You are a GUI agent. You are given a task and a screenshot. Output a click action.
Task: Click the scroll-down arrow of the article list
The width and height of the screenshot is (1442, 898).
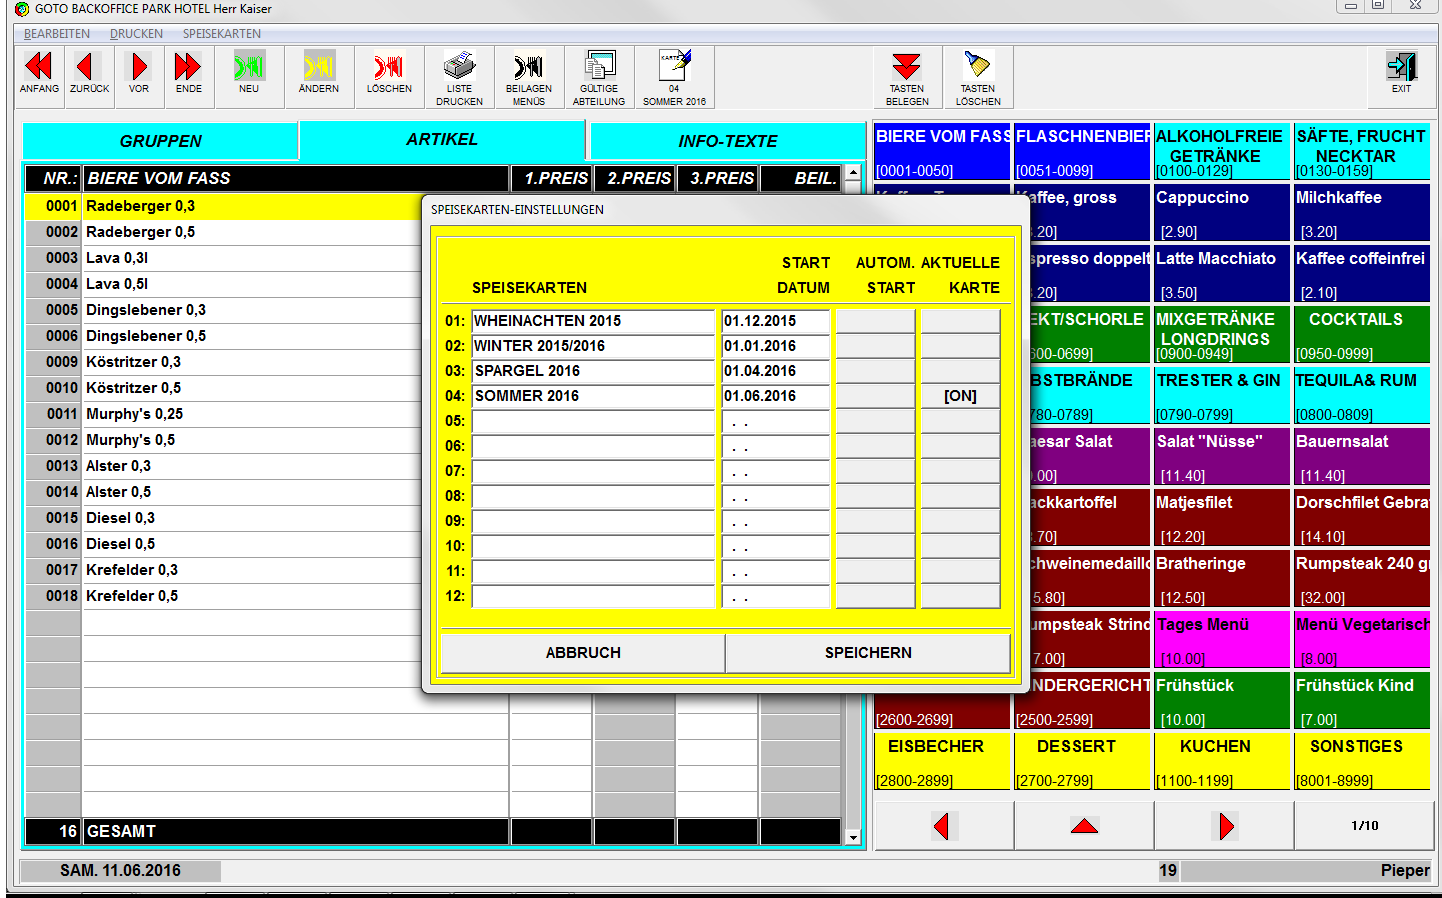[x=853, y=837]
